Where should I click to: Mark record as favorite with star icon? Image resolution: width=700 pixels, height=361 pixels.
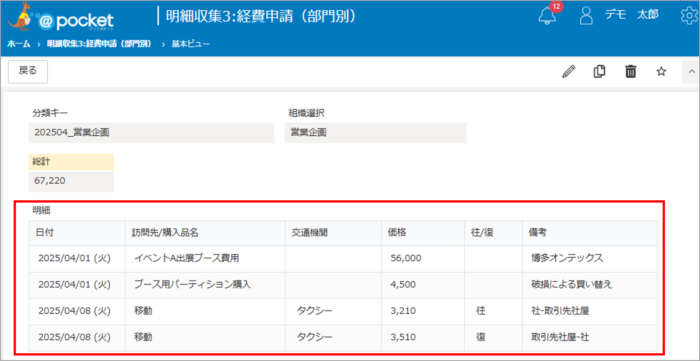pyautogui.click(x=661, y=71)
